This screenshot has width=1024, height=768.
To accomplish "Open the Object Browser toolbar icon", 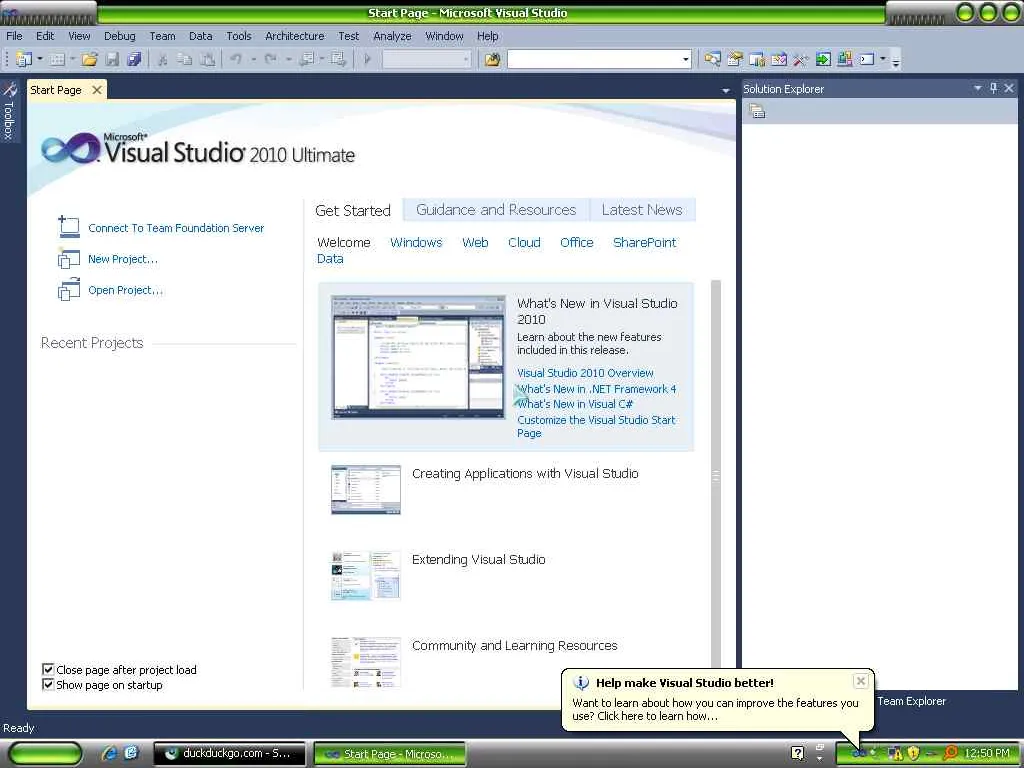I will coord(779,59).
